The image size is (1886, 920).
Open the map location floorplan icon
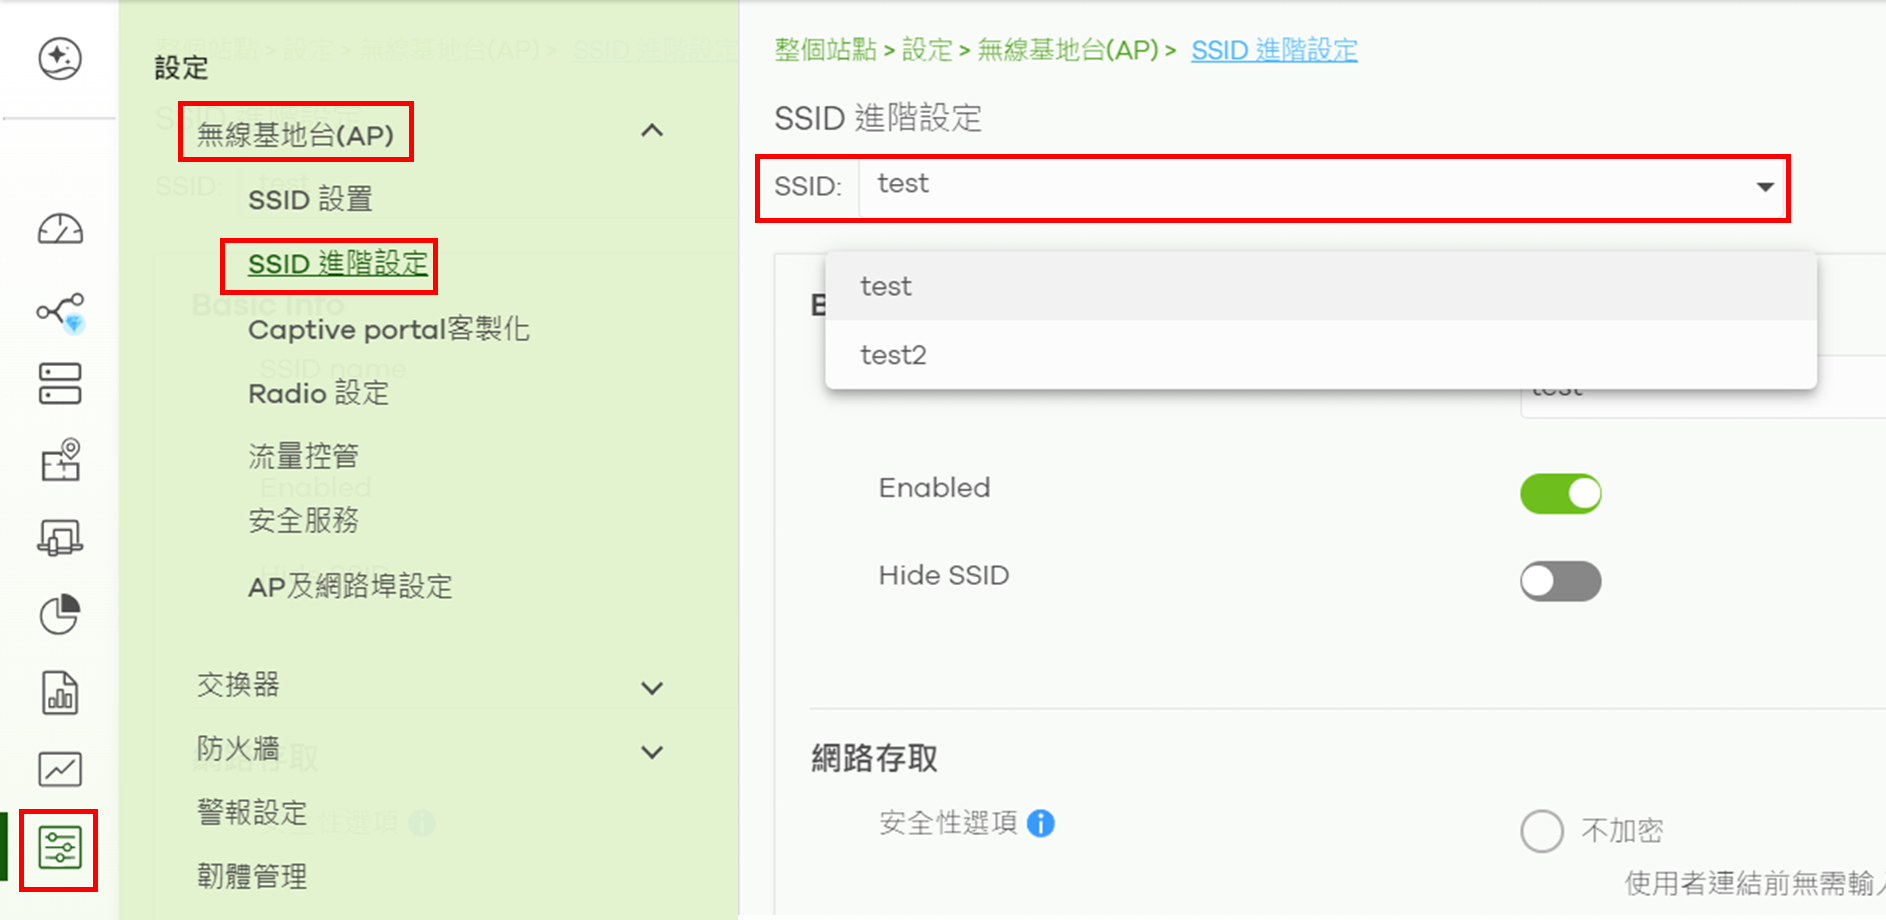[60, 460]
